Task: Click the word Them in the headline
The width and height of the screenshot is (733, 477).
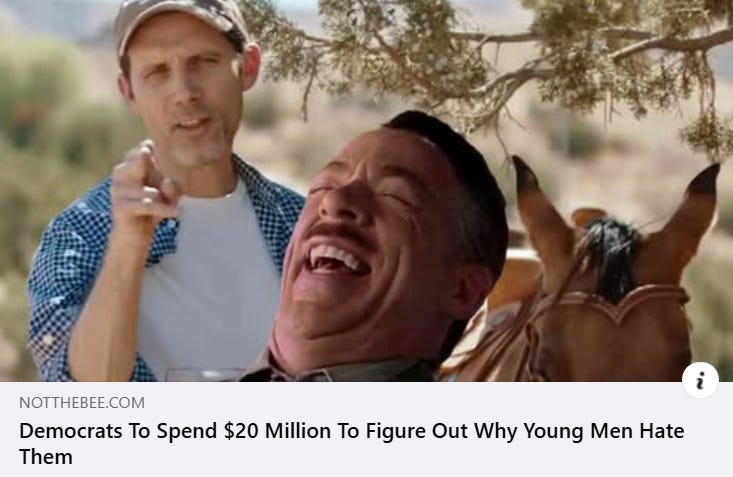Action: pyautogui.click(x=46, y=456)
